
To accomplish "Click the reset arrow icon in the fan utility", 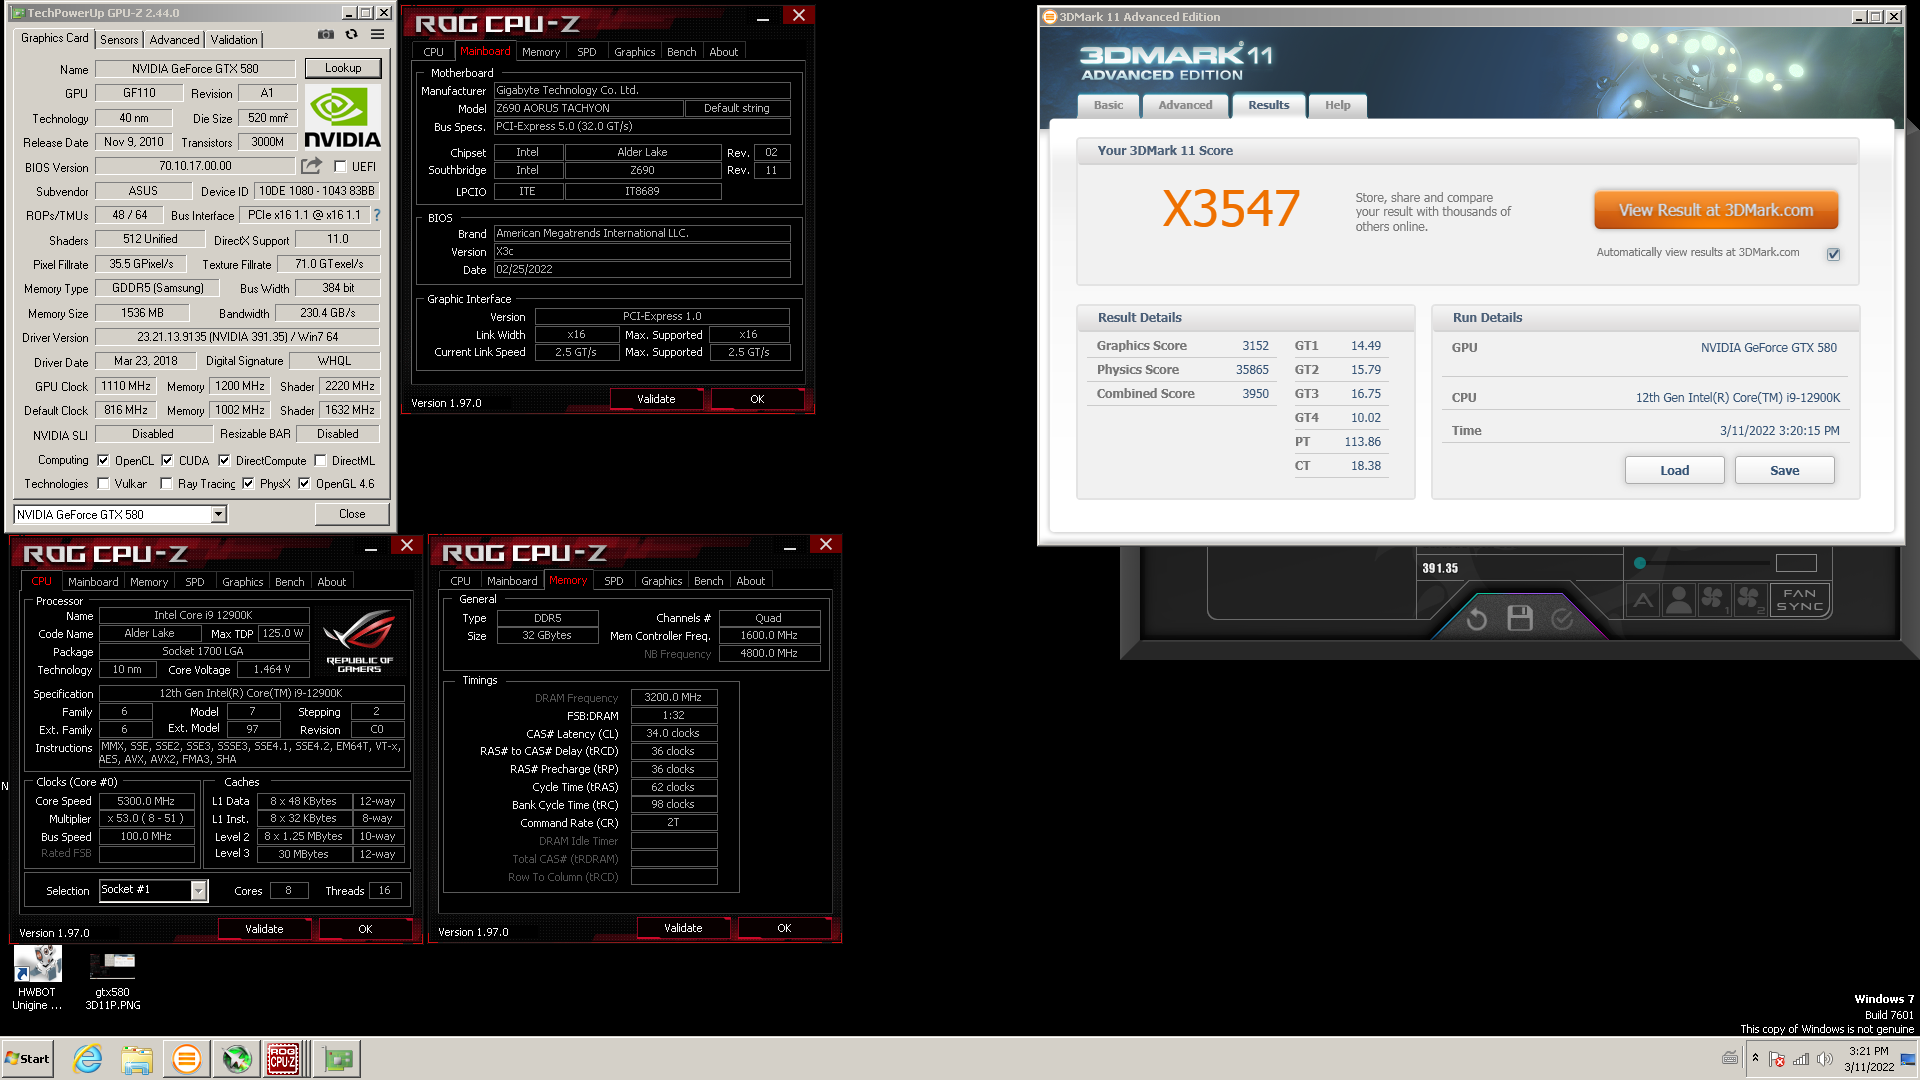I will coord(1477,620).
